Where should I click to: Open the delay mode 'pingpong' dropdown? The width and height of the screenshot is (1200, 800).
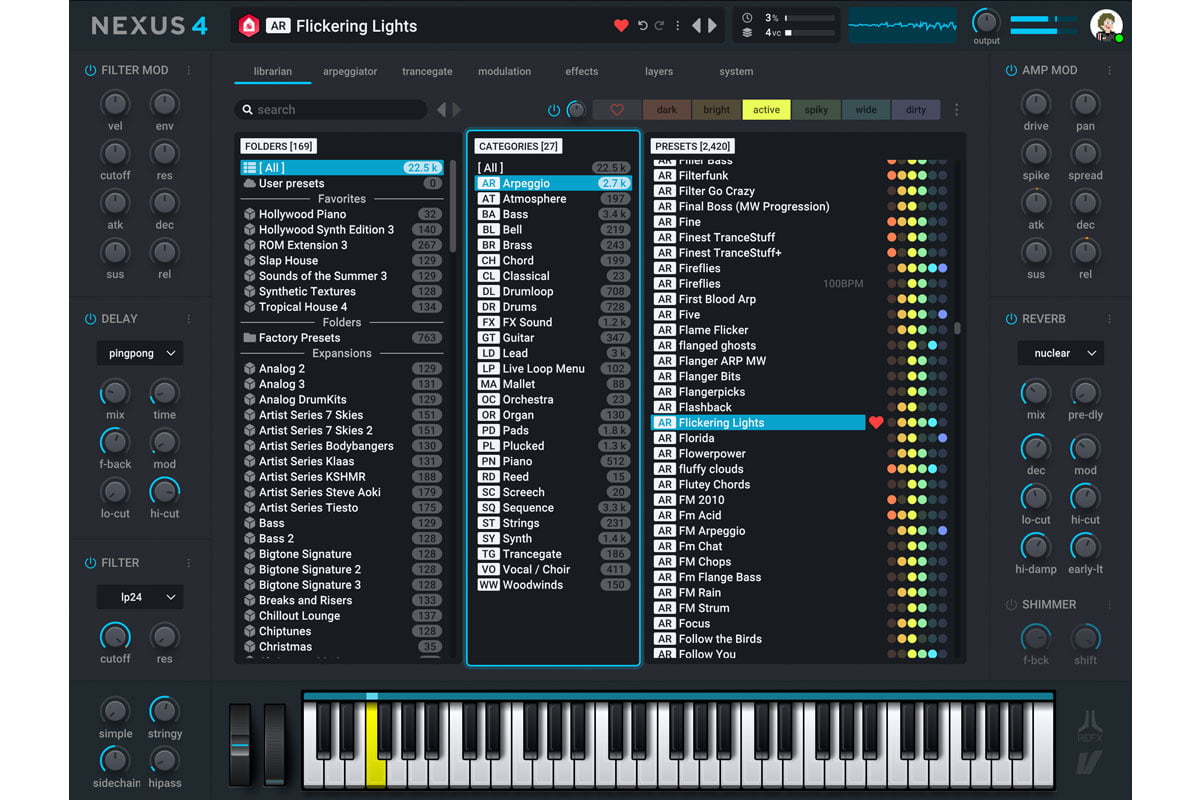140,353
